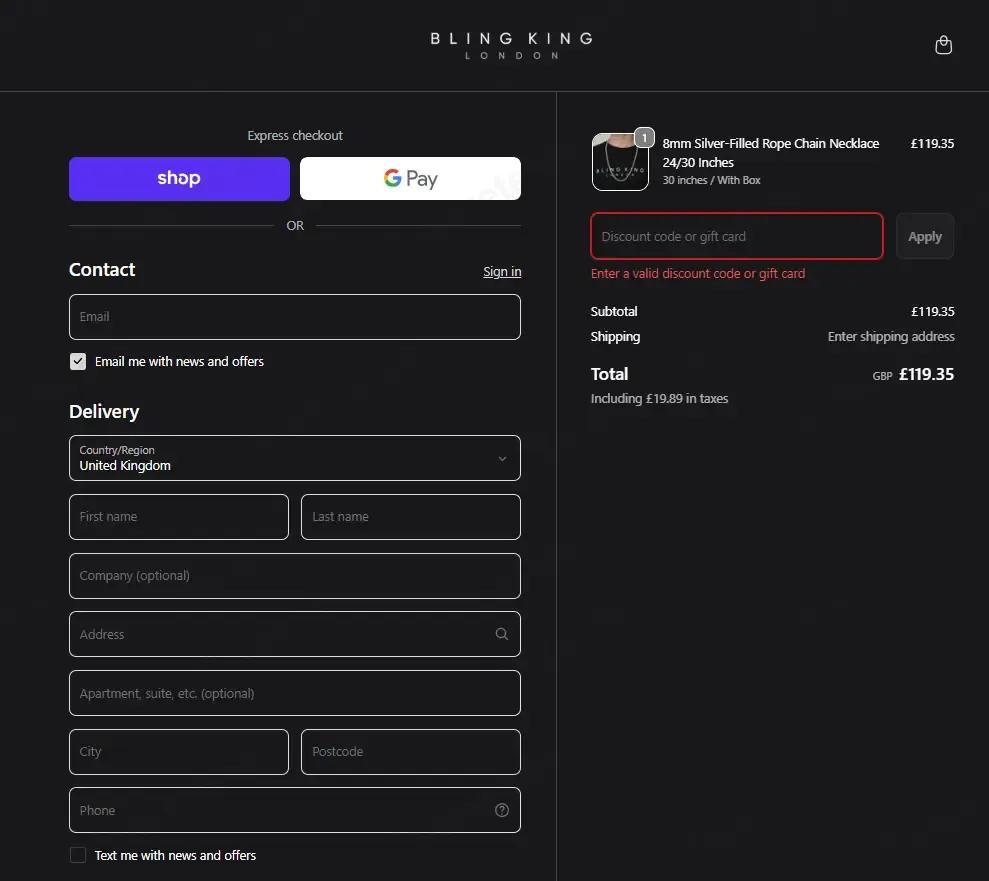Viewport: 989px width, 881px height.
Task: Click the 'Including £19.89 in taxes' text
Action: 659,399
